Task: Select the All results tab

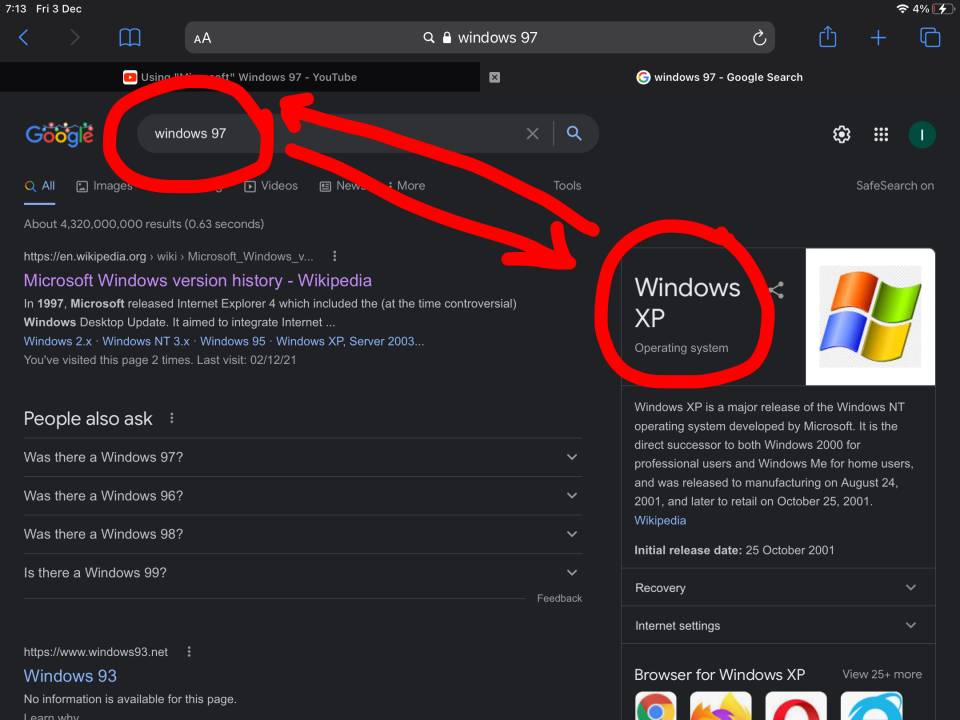Action: click(x=40, y=186)
